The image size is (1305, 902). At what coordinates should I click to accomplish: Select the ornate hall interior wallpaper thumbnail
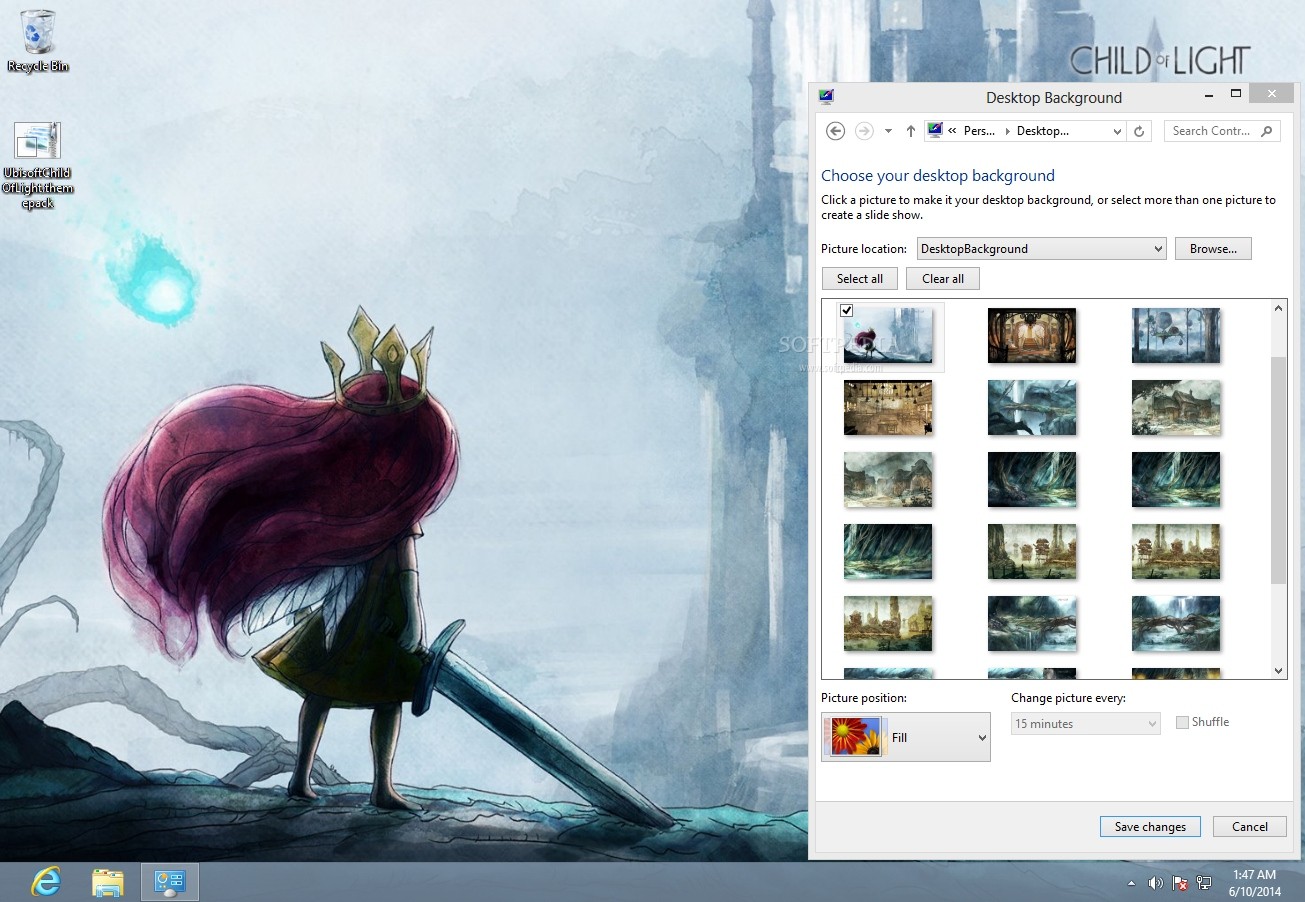1032,336
